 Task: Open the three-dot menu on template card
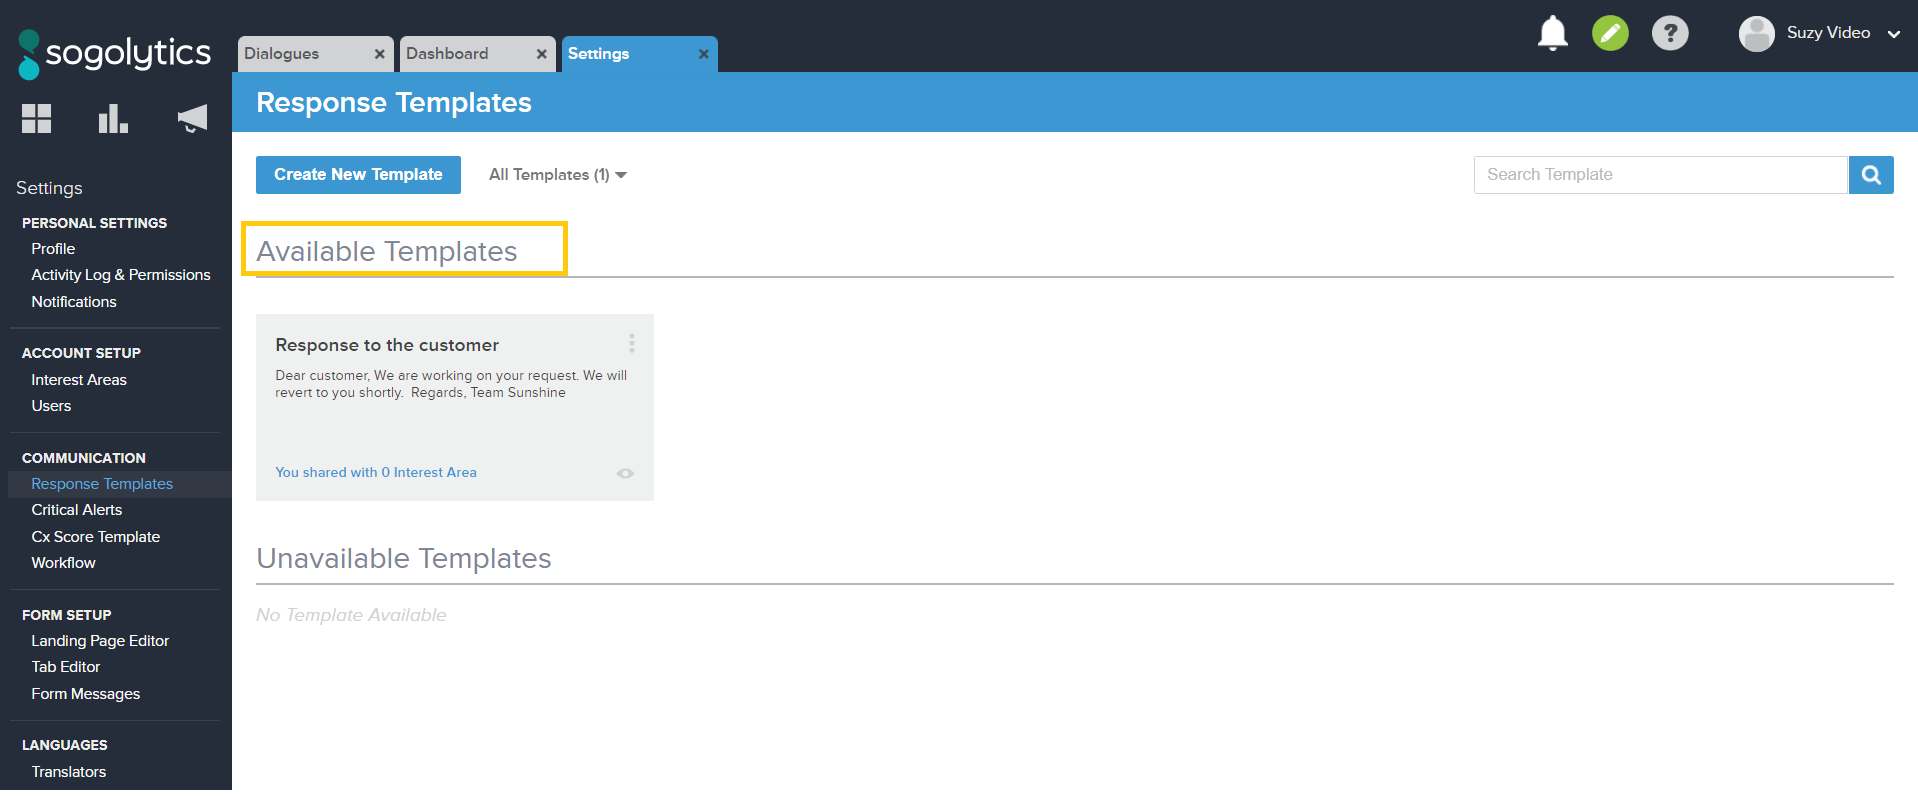632,344
